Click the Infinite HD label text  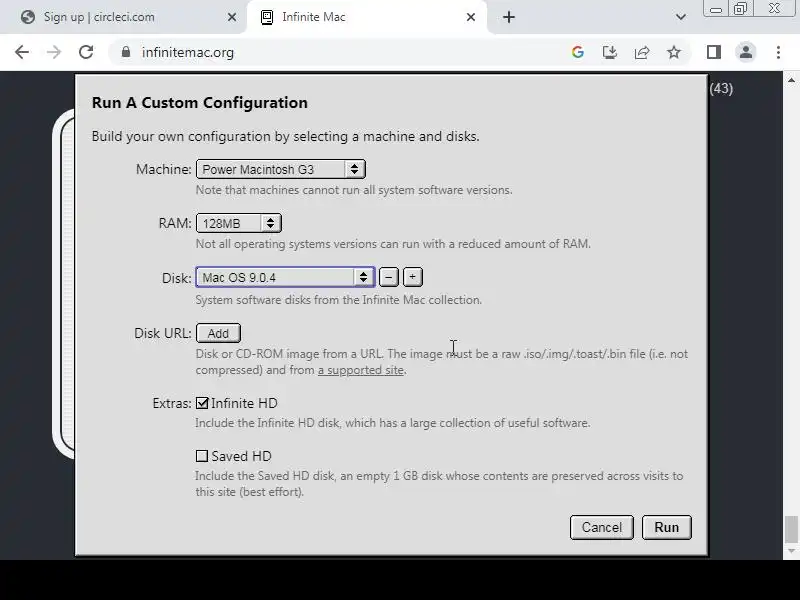click(244, 403)
